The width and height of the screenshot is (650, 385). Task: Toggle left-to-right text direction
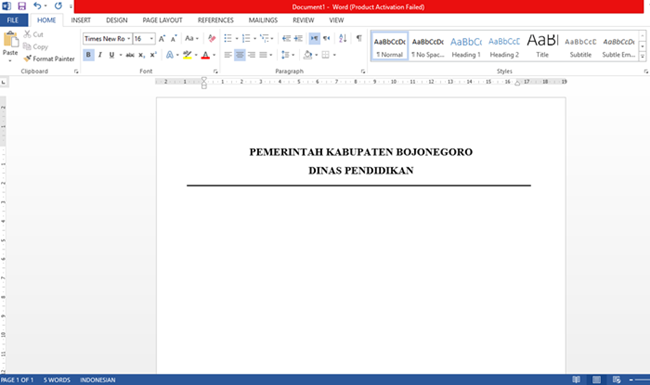(315, 39)
